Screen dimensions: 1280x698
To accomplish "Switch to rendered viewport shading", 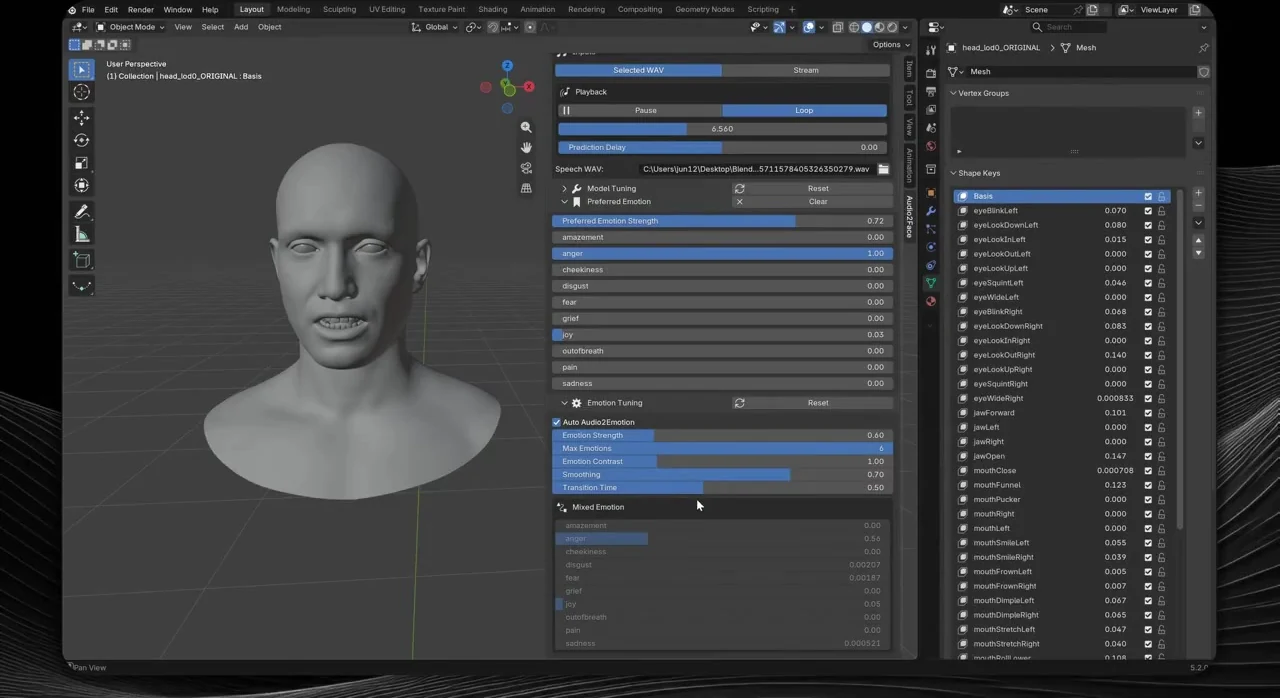I will point(892,27).
